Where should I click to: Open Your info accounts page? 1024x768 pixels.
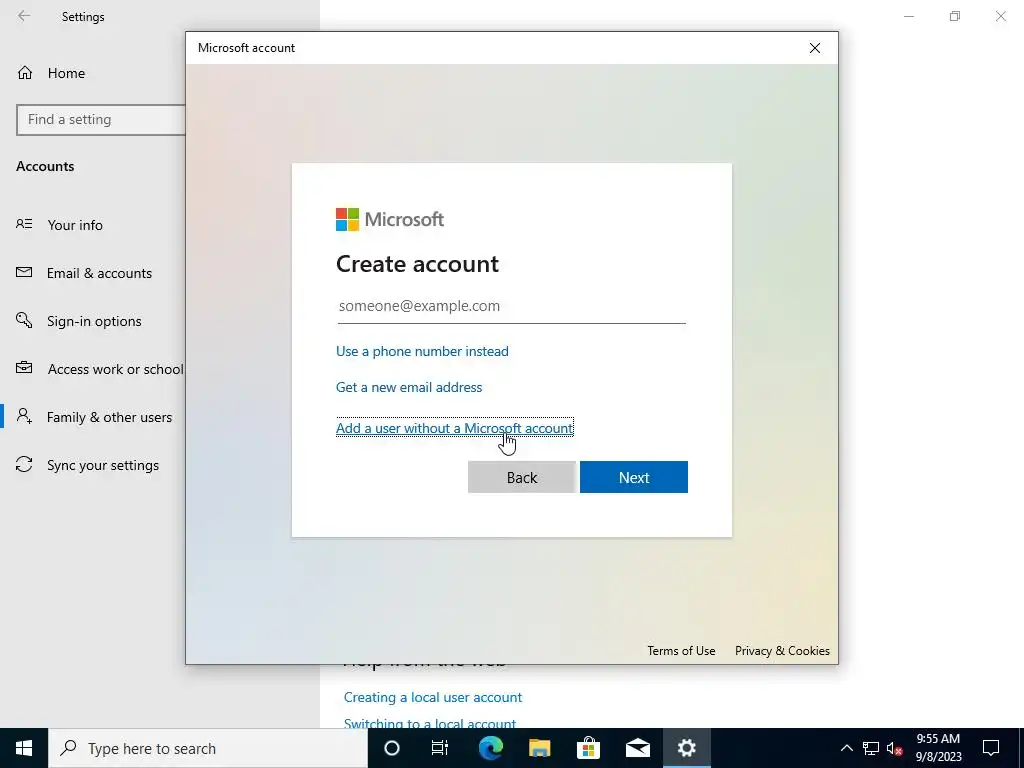click(x=75, y=225)
